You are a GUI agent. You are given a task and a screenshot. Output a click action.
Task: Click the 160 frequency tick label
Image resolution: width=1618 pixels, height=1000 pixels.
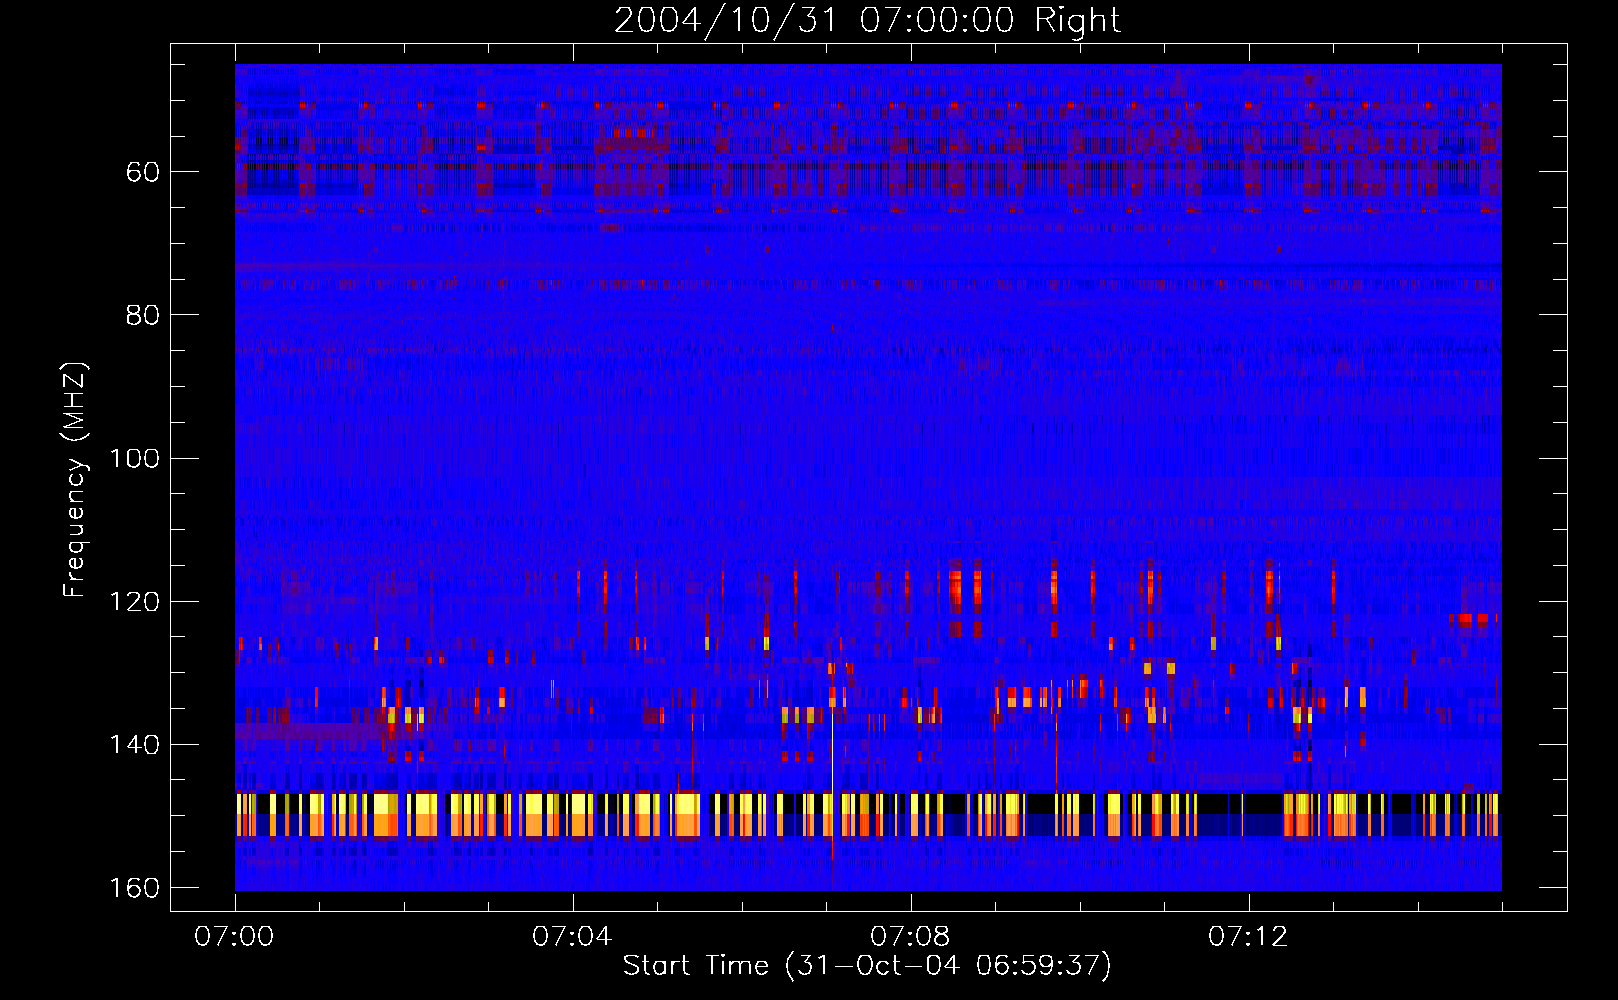pos(134,887)
